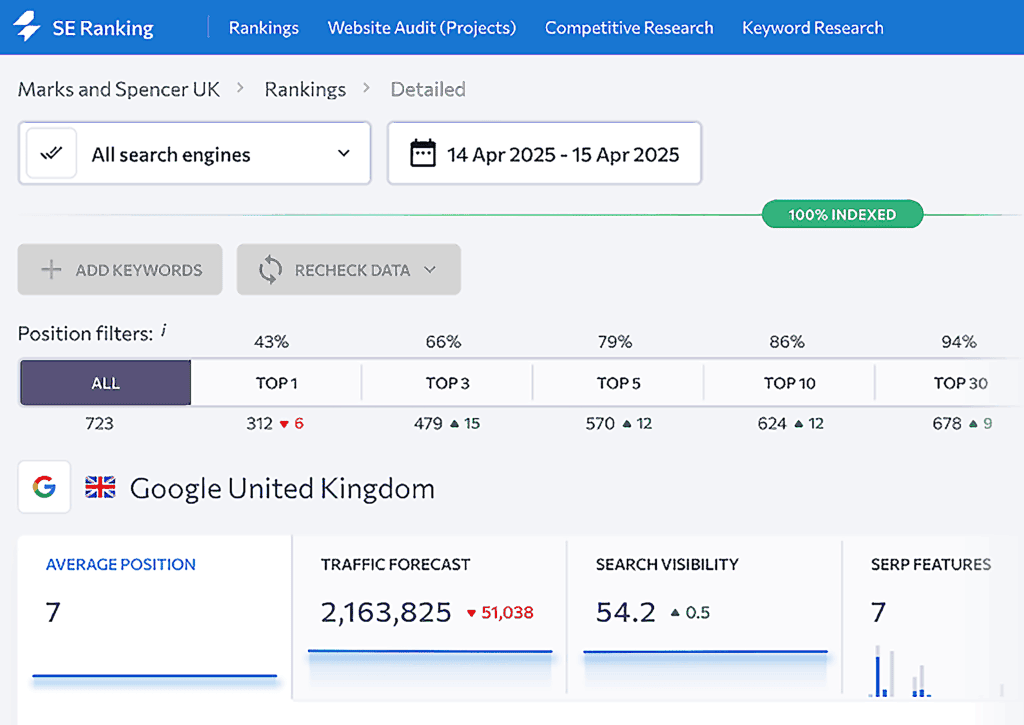The image size is (1024, 725).
Task: Select the TOP 1 position filter
Action: [275, 383]
